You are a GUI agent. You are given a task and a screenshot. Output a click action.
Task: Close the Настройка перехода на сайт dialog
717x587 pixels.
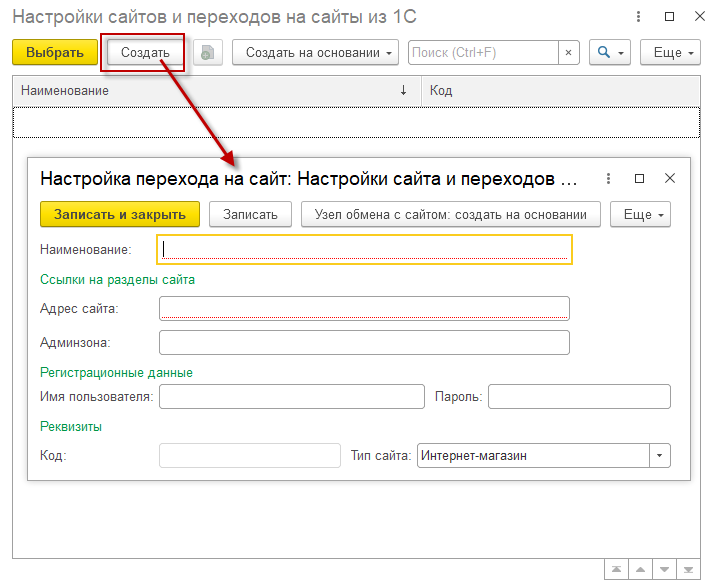(669, 178)
